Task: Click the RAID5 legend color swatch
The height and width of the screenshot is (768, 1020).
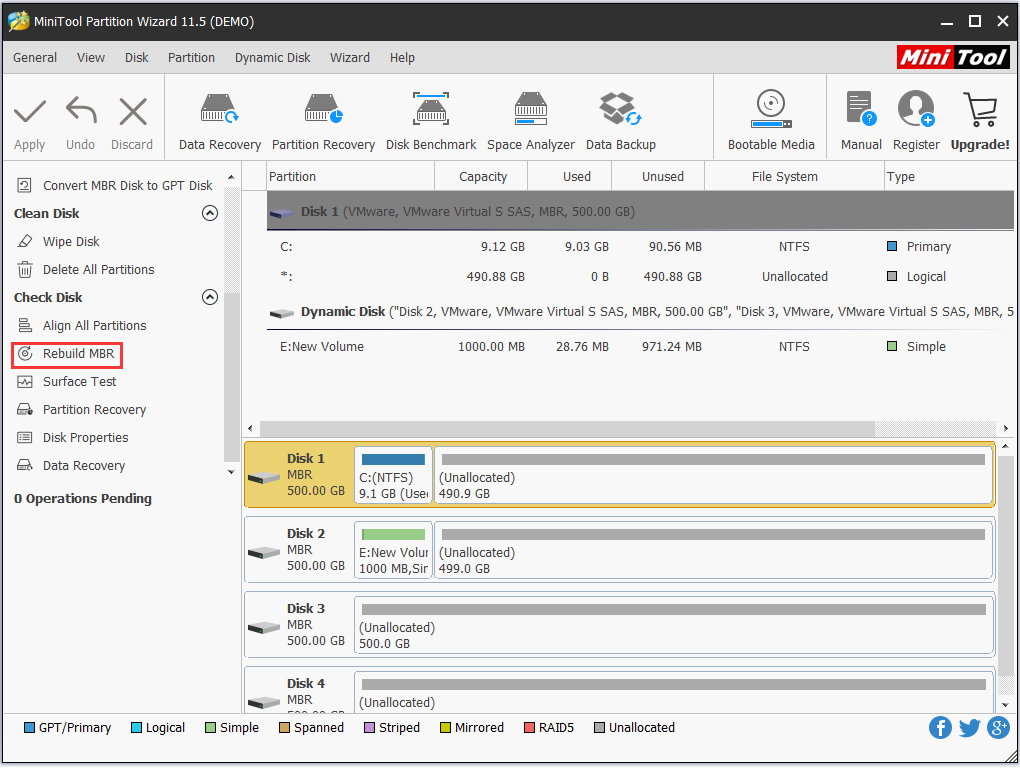Action: [530, 728]
